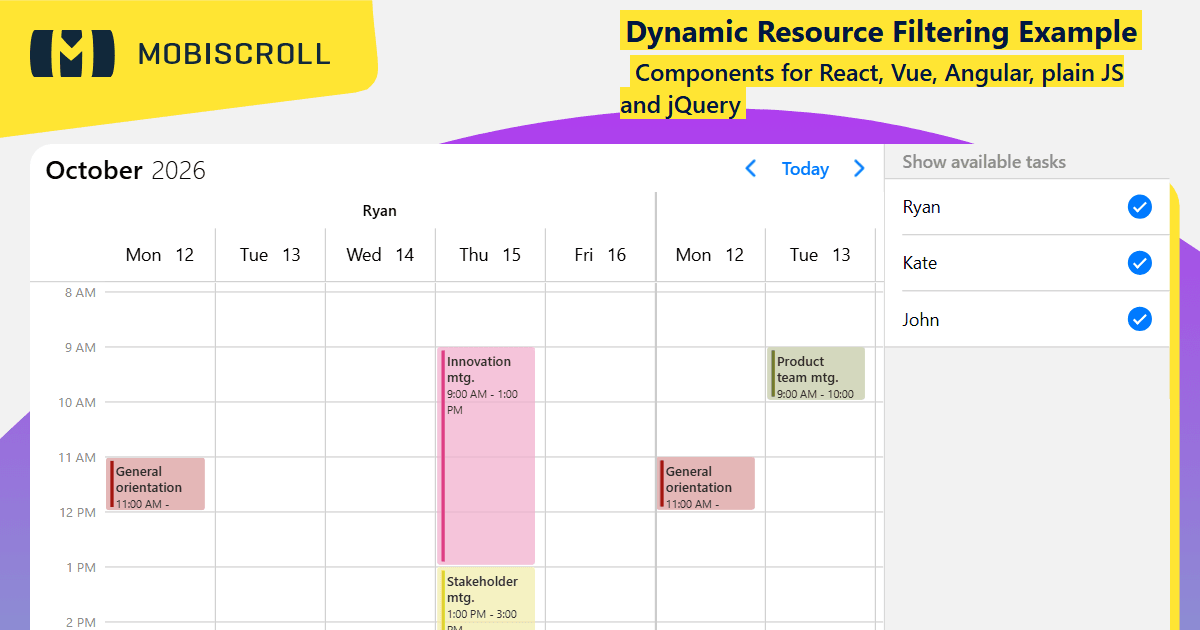Image resolution: width=1200 pixels, height=630 pixels.
Task: Select Thu 15 day header
Action: (490, 255)
